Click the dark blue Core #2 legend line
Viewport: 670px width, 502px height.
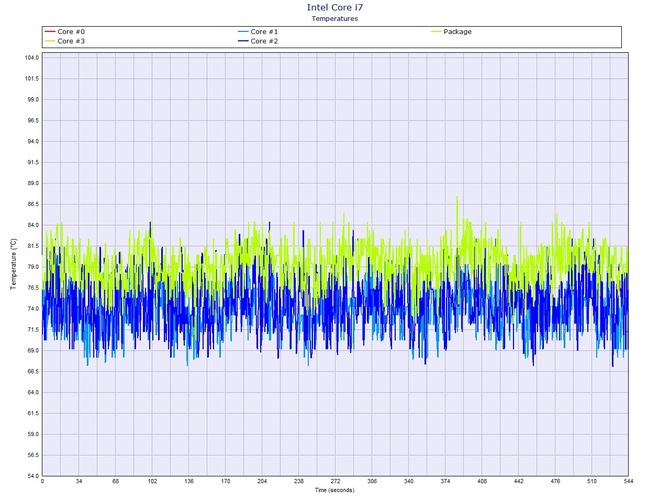pyautogui.click(x=243, y=41)
